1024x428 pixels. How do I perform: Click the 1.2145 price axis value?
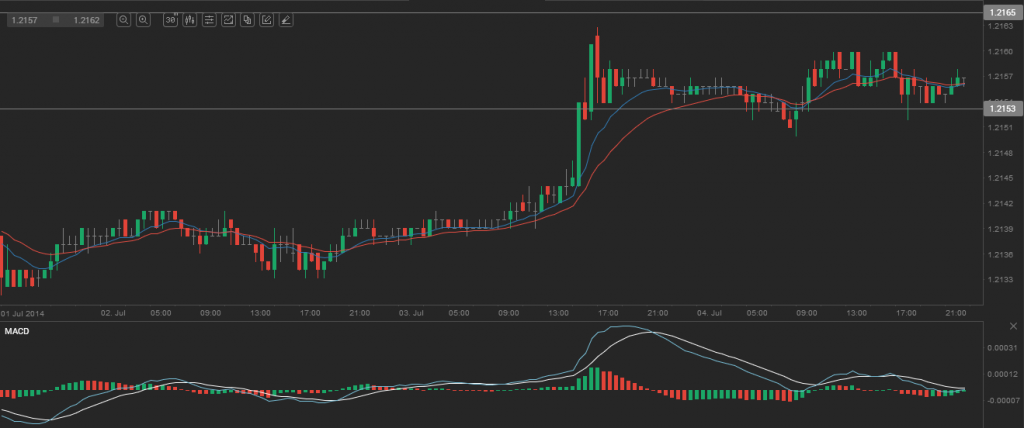coord(1001,178)
